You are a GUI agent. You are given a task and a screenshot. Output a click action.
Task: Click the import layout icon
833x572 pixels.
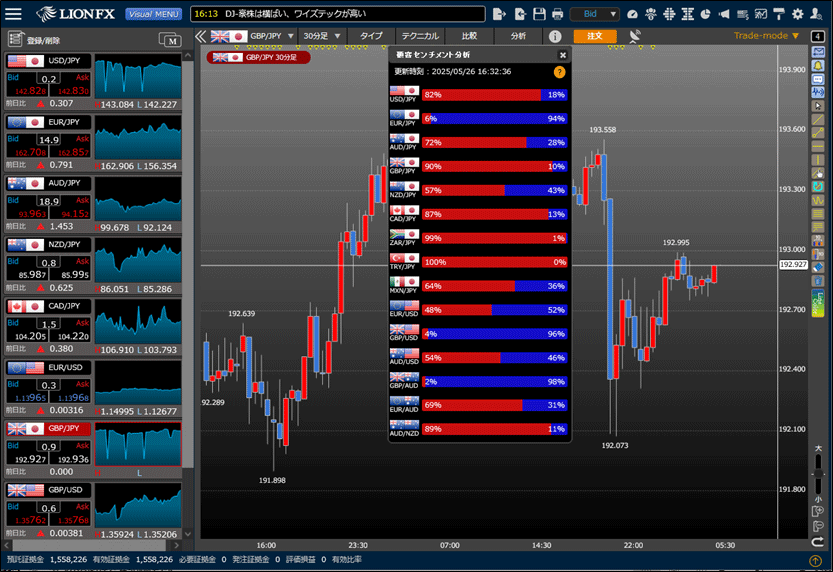[x=520, y=14]
